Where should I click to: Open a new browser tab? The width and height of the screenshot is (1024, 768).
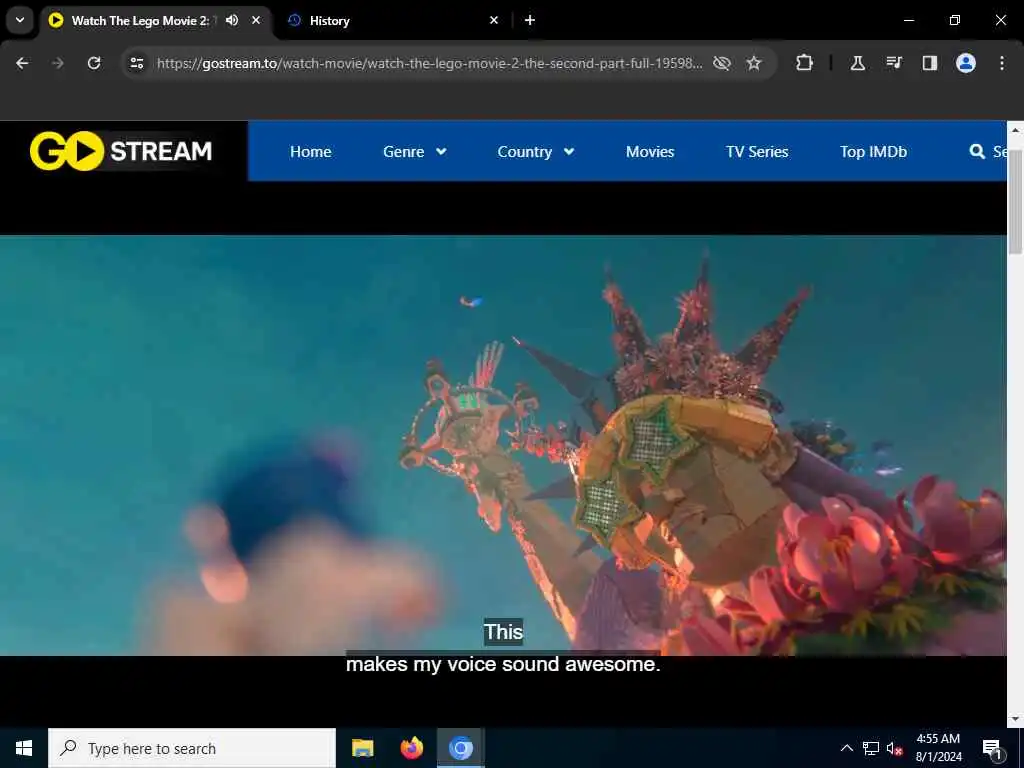point(530,20)
